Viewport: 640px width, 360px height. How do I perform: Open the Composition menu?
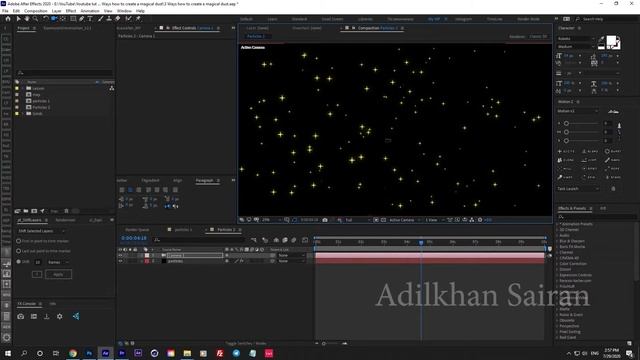click(x=36, y=11)
